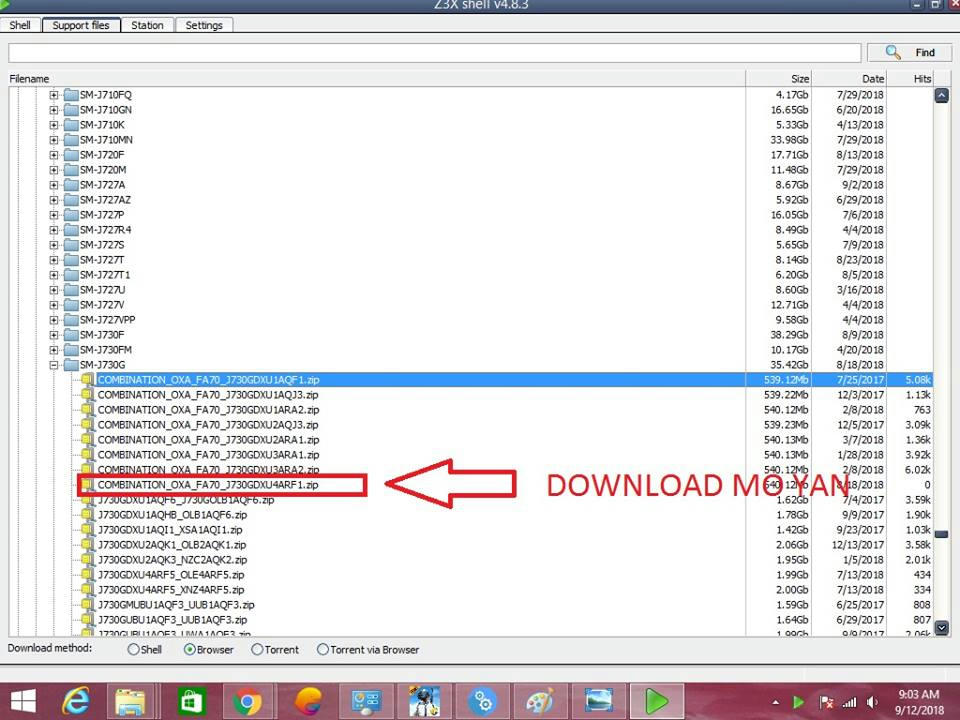This screenshot has width=960, height=720.
Task: Click the SM-J727U folder icon
Action: click(71, 290)
